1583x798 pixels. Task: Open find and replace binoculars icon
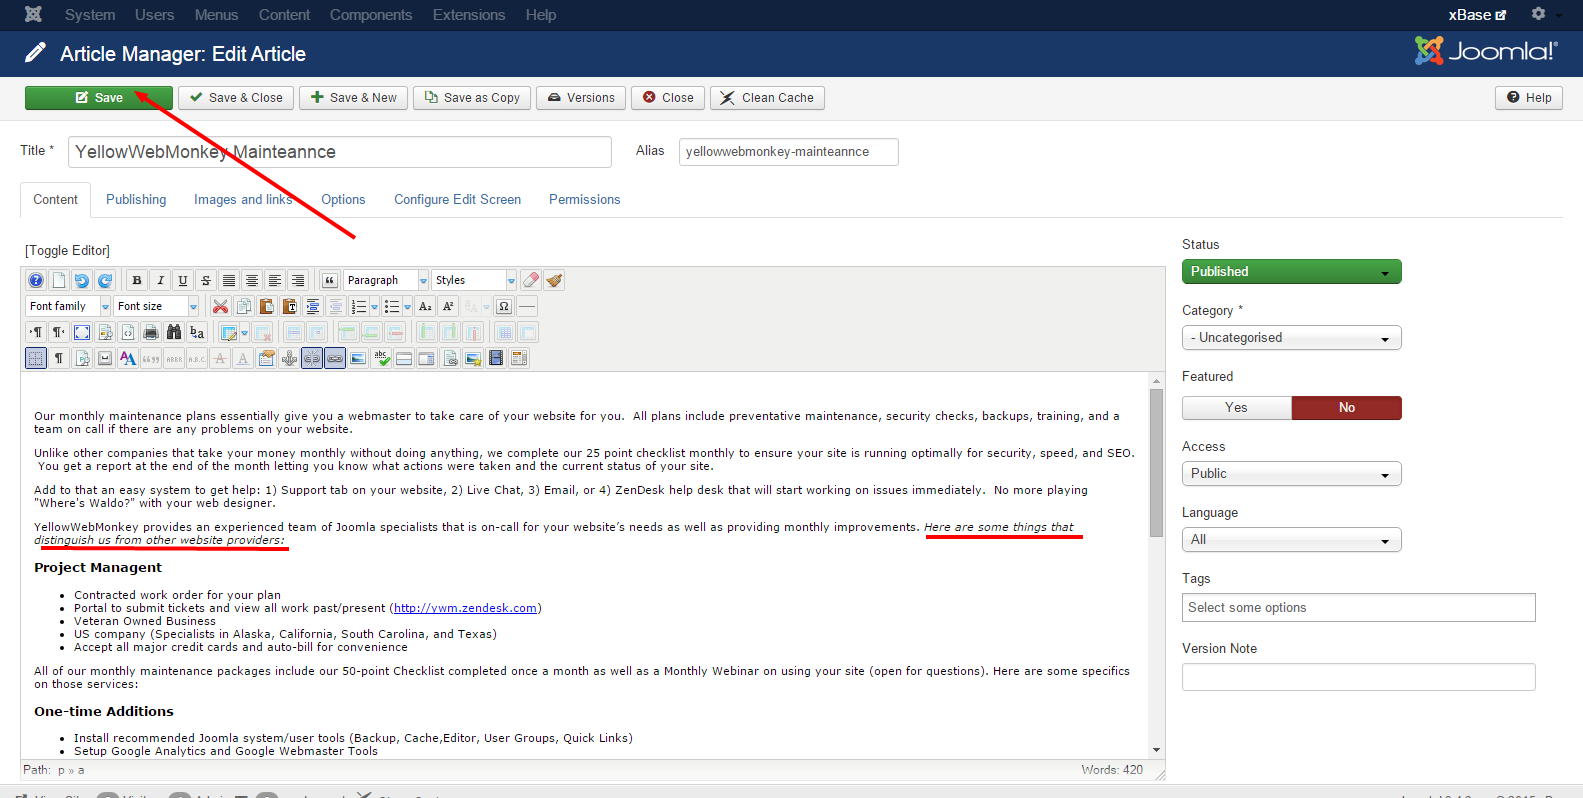(174, 332)
